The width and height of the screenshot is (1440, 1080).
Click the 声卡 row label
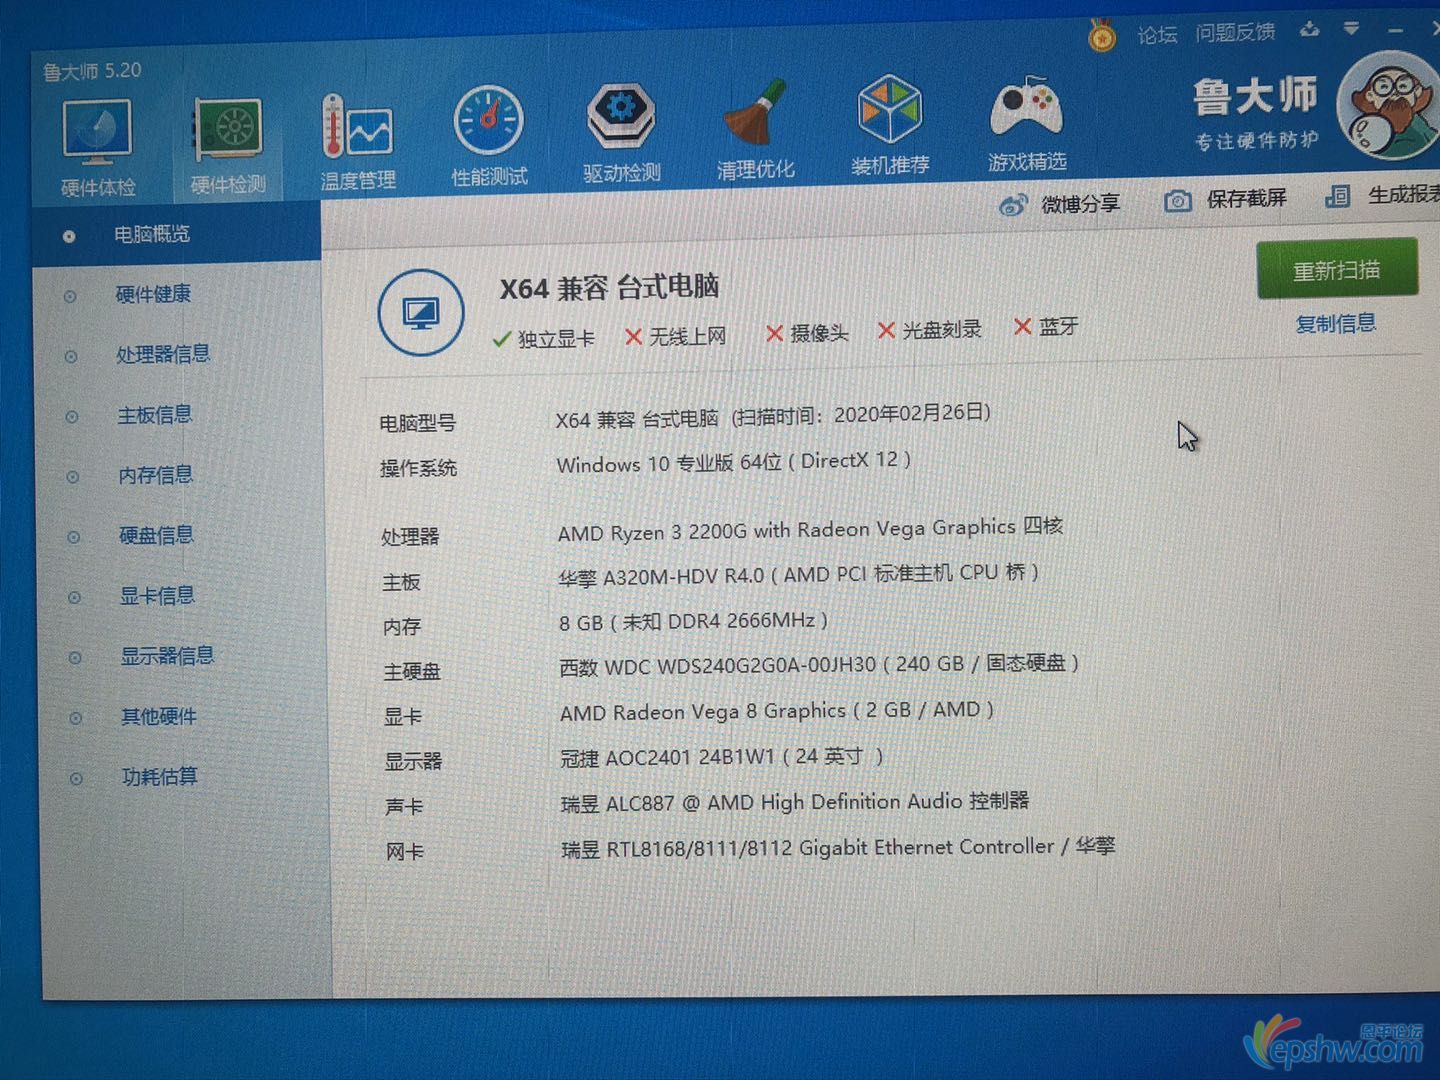tap(404, 807)
